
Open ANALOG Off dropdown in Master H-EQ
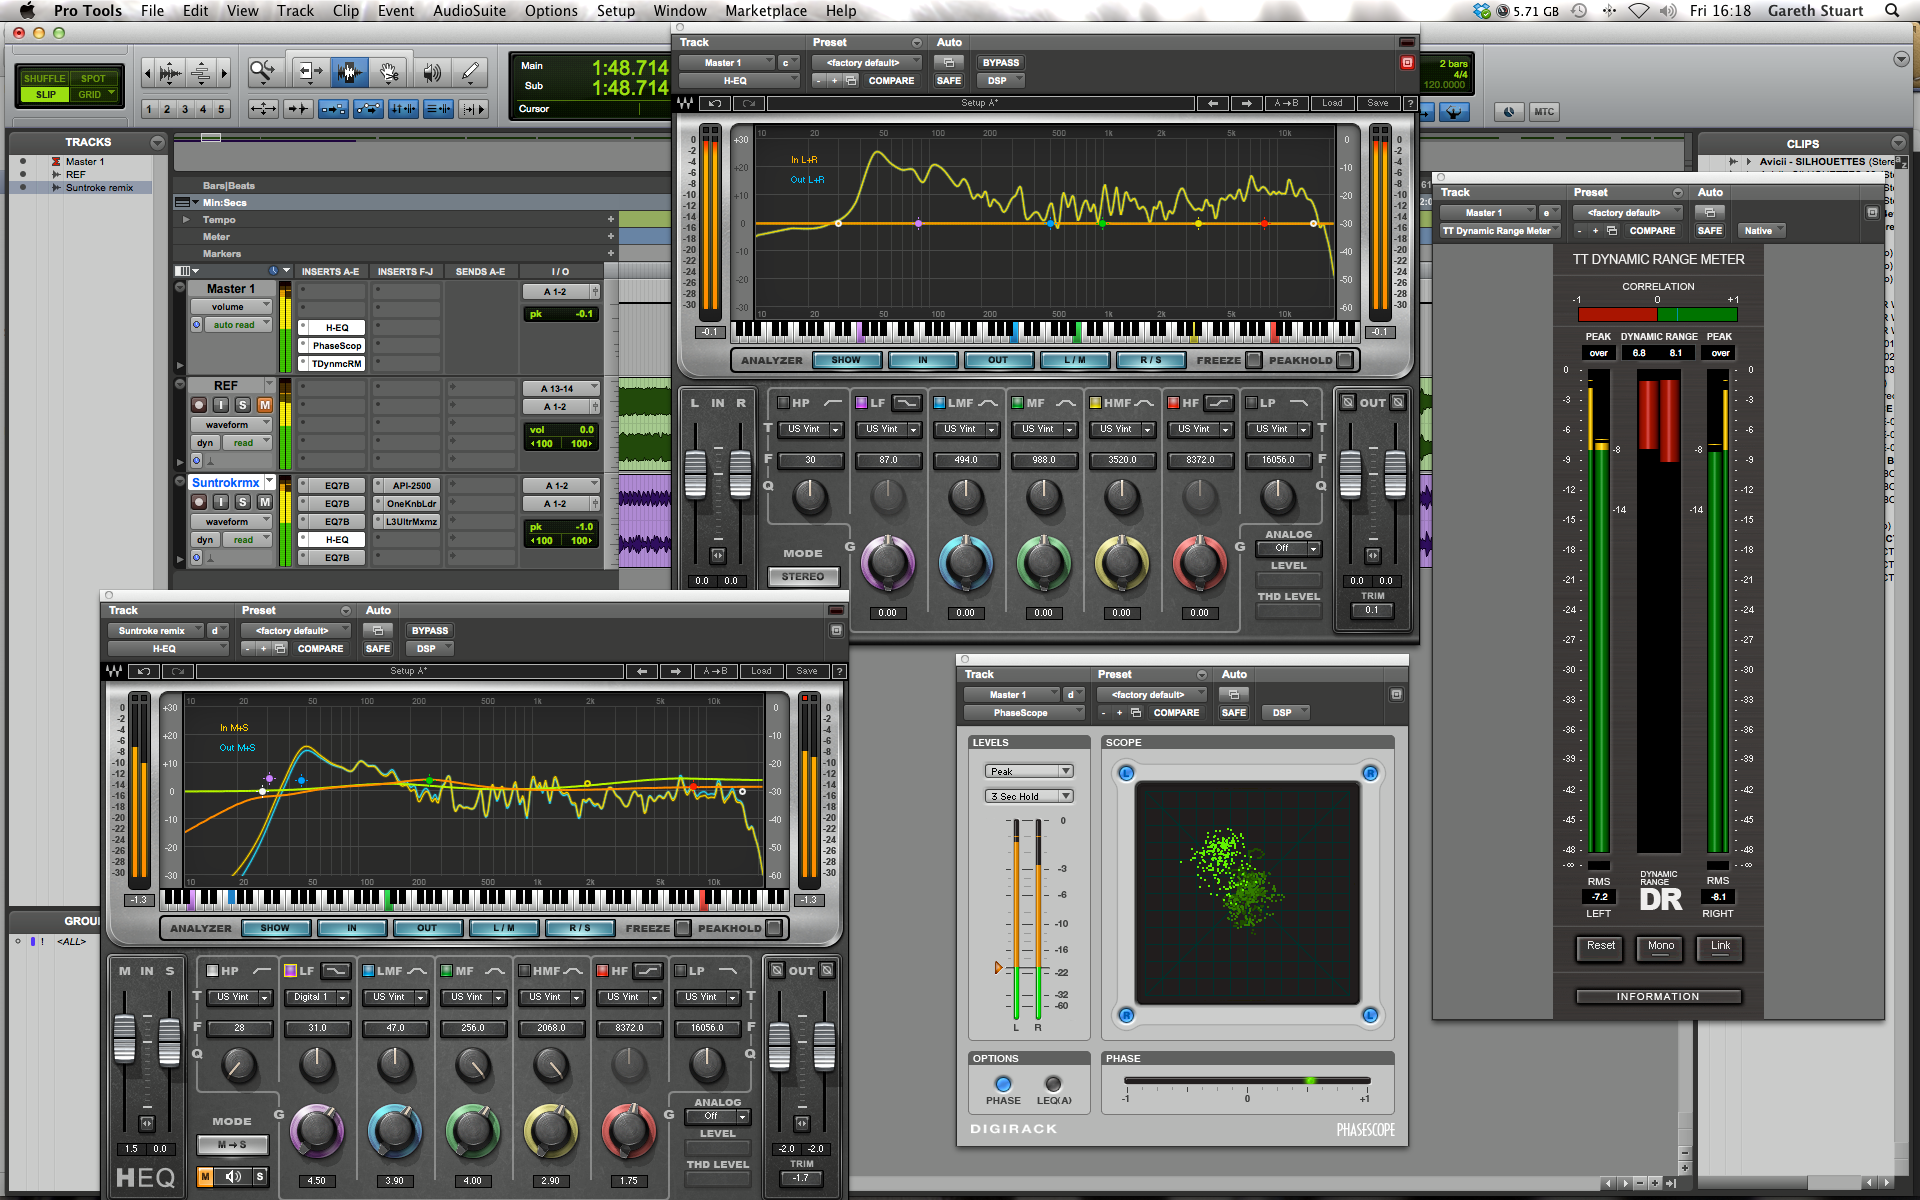[x=1290, y=549]
